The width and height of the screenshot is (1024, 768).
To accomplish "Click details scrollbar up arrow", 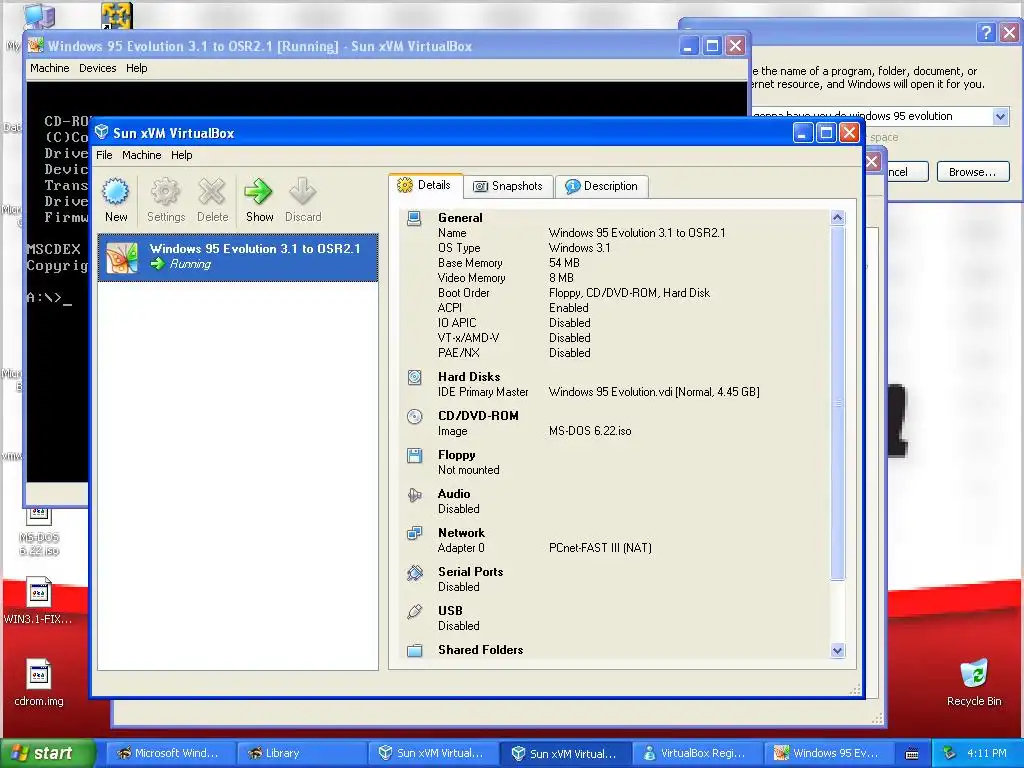I will point(837,217).
